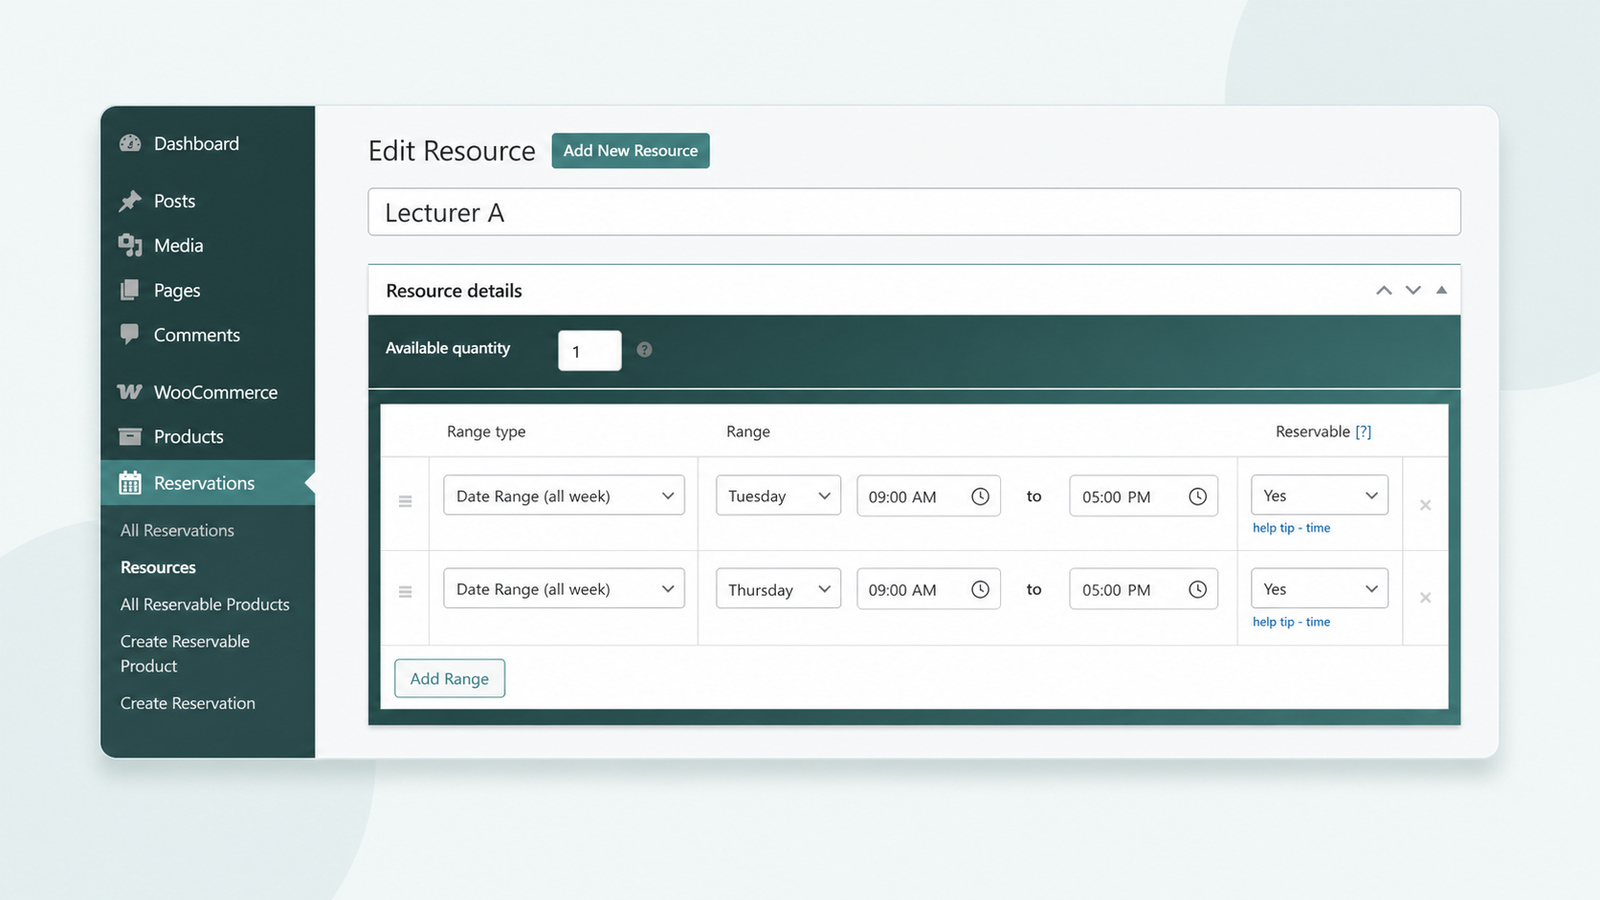This screenshot has height=900, width=1600.
Task: Click the Range column header
Action: 748,431
